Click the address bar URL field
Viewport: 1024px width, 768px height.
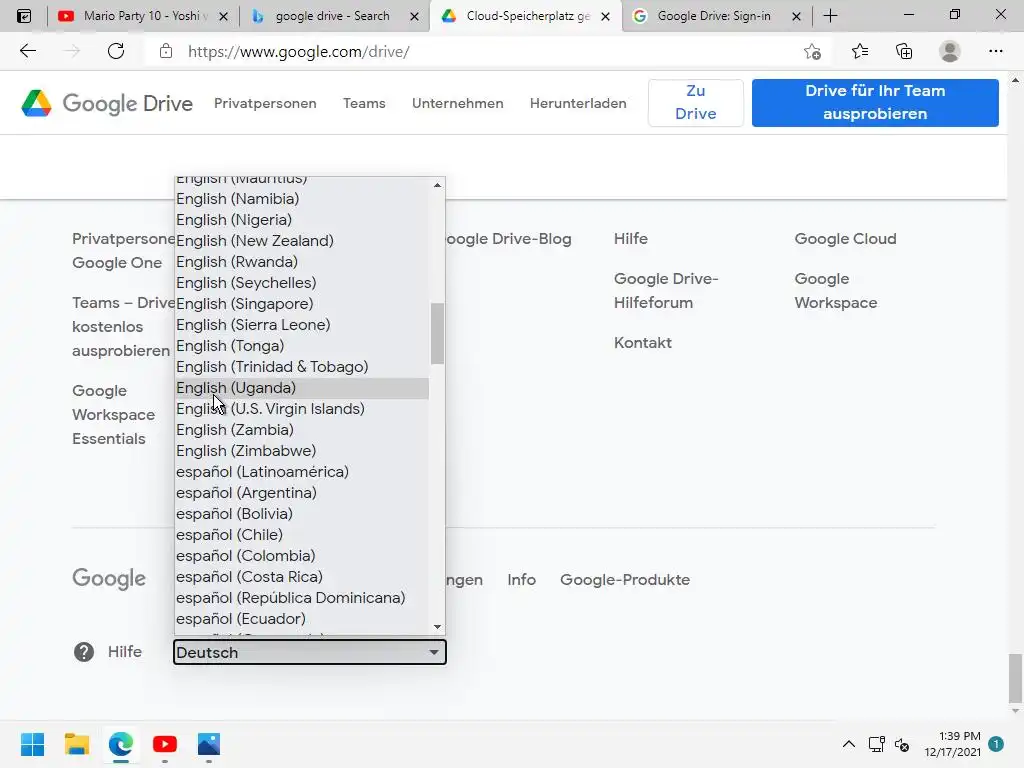point(477,52)
